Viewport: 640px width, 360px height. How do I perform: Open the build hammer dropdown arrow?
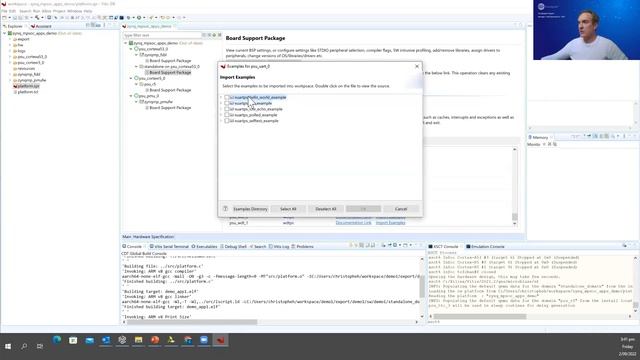coord(42,18)
